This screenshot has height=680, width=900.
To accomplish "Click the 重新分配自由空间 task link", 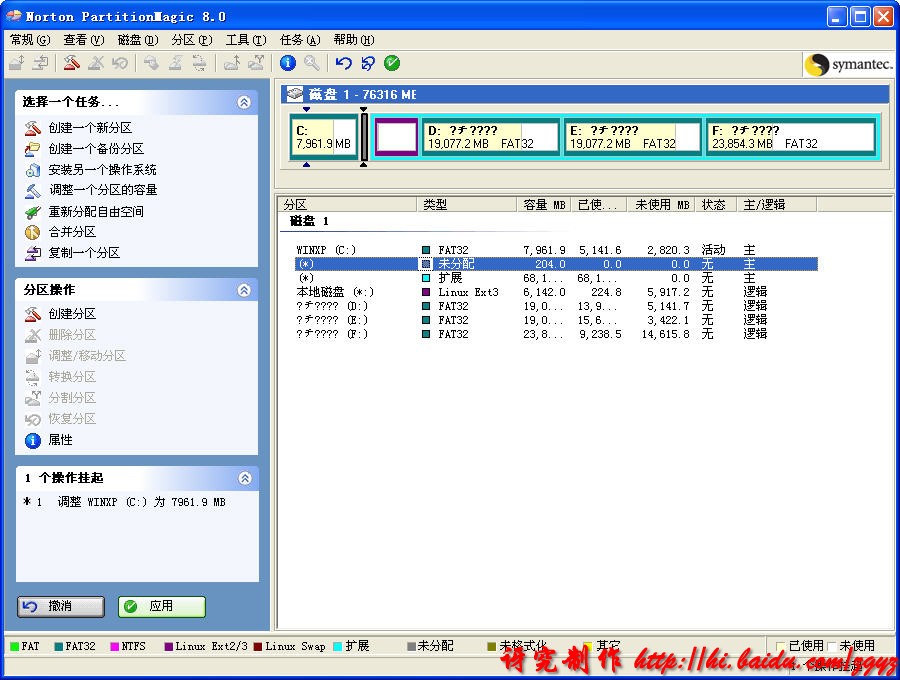I will pos(96,212).
